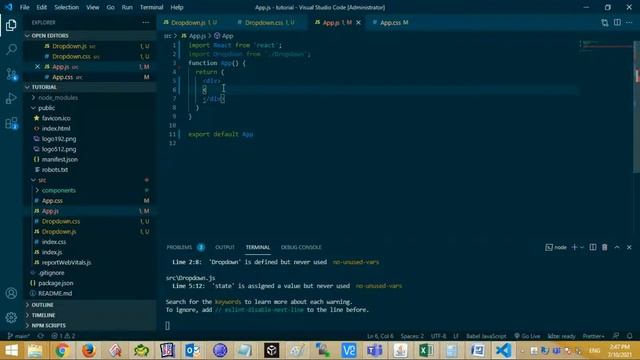Maximize the panel with the up chevron

coord(617,247)
